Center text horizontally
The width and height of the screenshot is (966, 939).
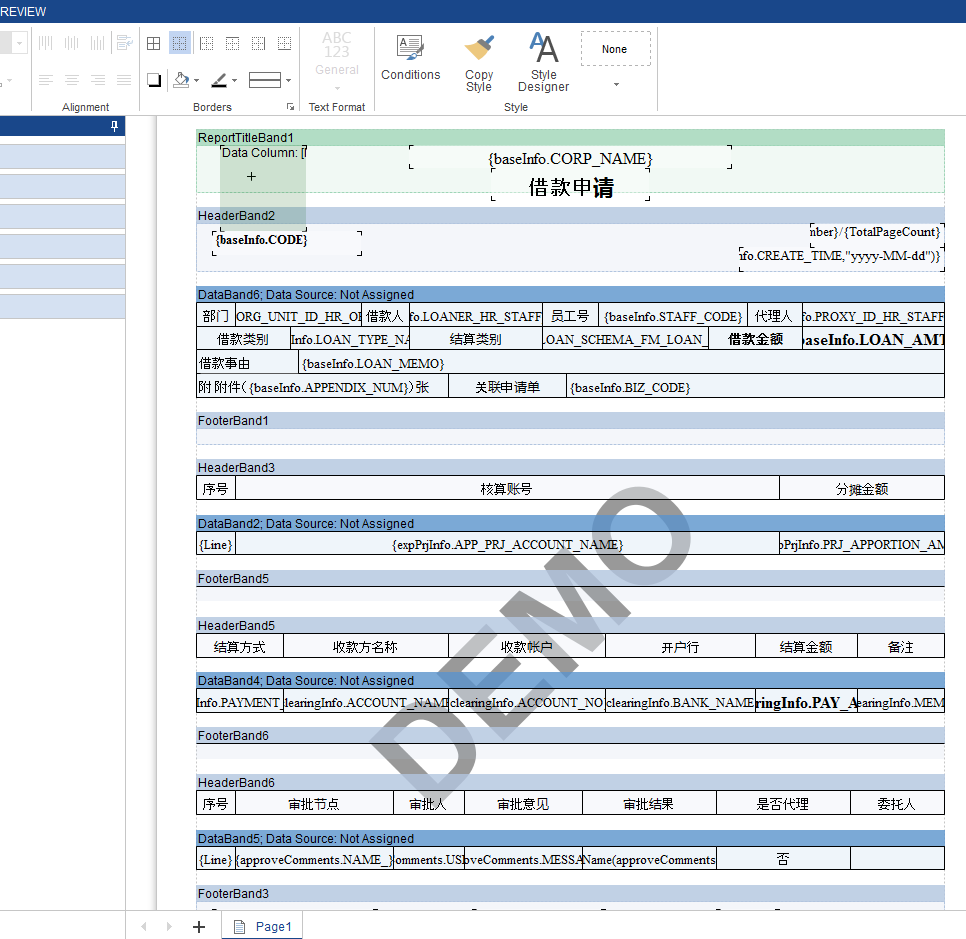[71, 80]
